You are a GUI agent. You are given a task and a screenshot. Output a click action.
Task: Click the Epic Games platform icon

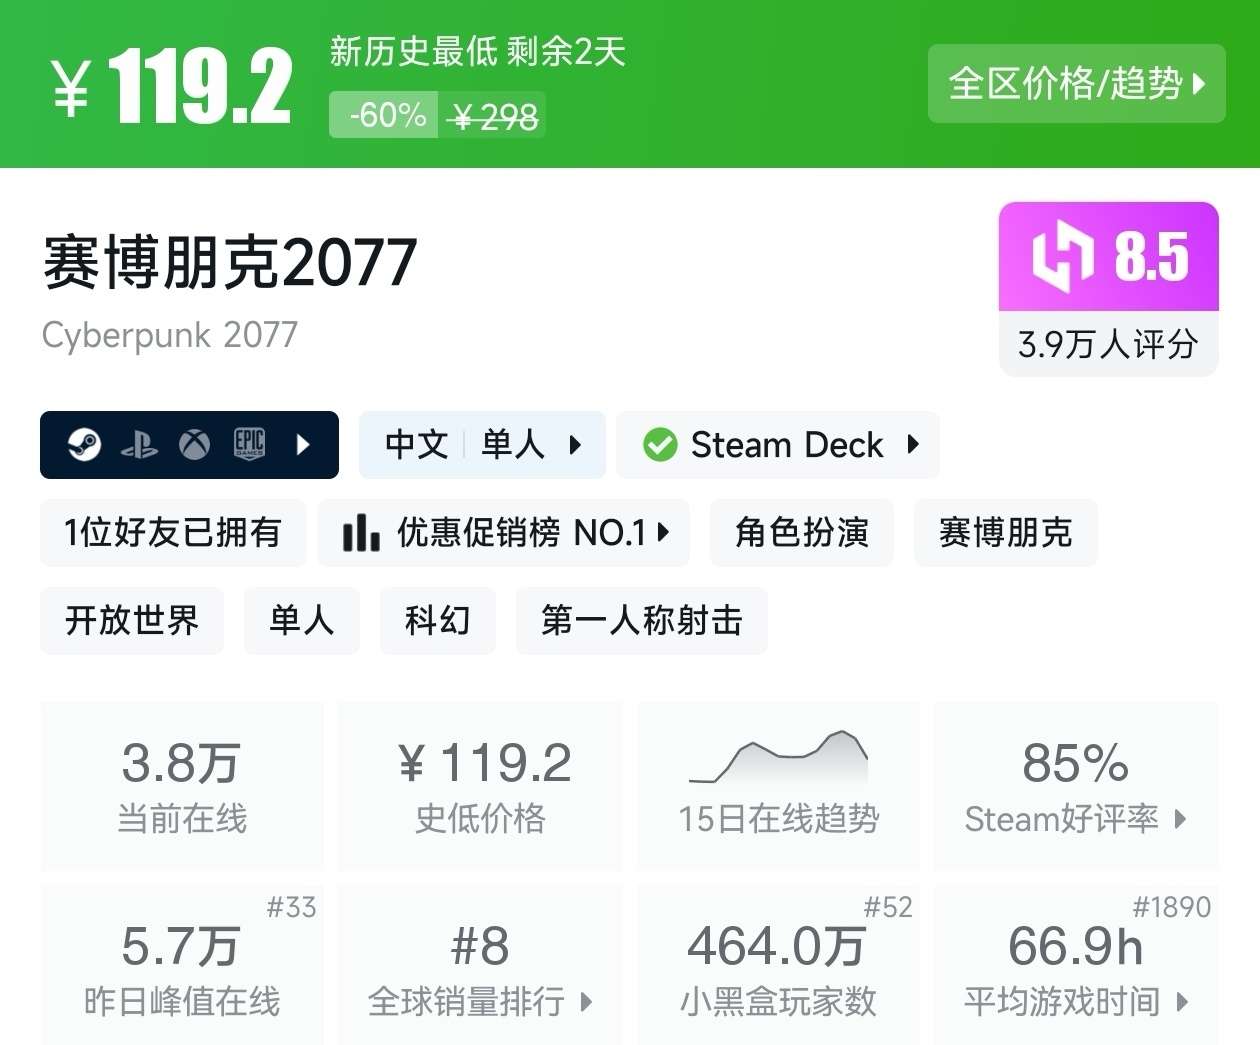[249, 444]
